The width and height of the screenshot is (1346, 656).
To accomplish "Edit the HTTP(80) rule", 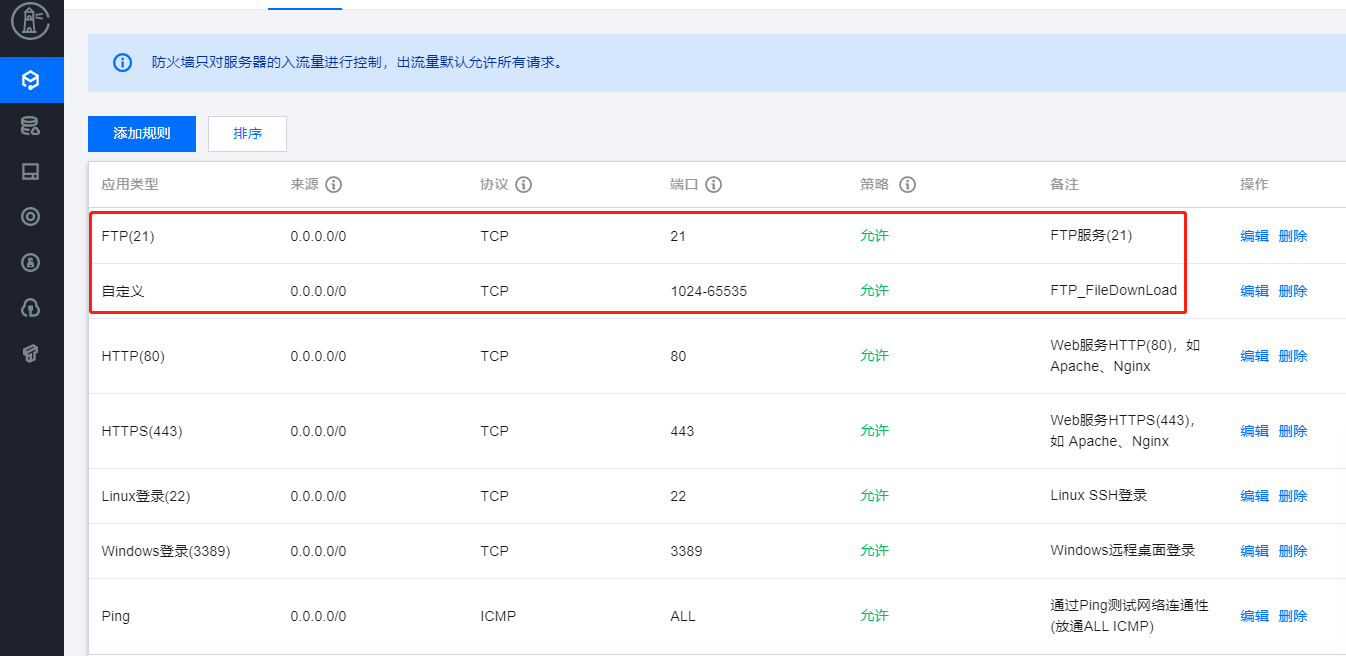I will click(x=1254, y=356).
